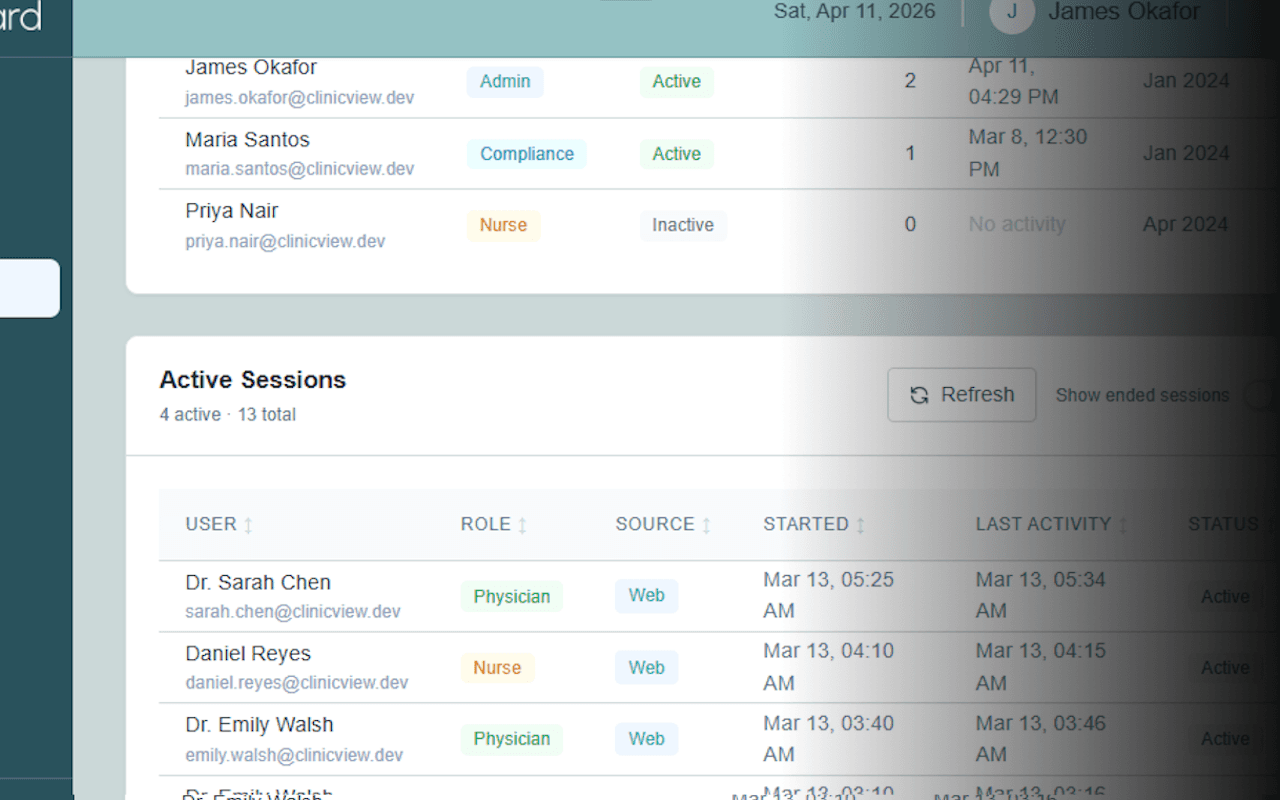The height and width of the screenshot is (800, 1280).
Task: Click the email link maria.santos@clinicview.dev
Action: pos(299,169)
